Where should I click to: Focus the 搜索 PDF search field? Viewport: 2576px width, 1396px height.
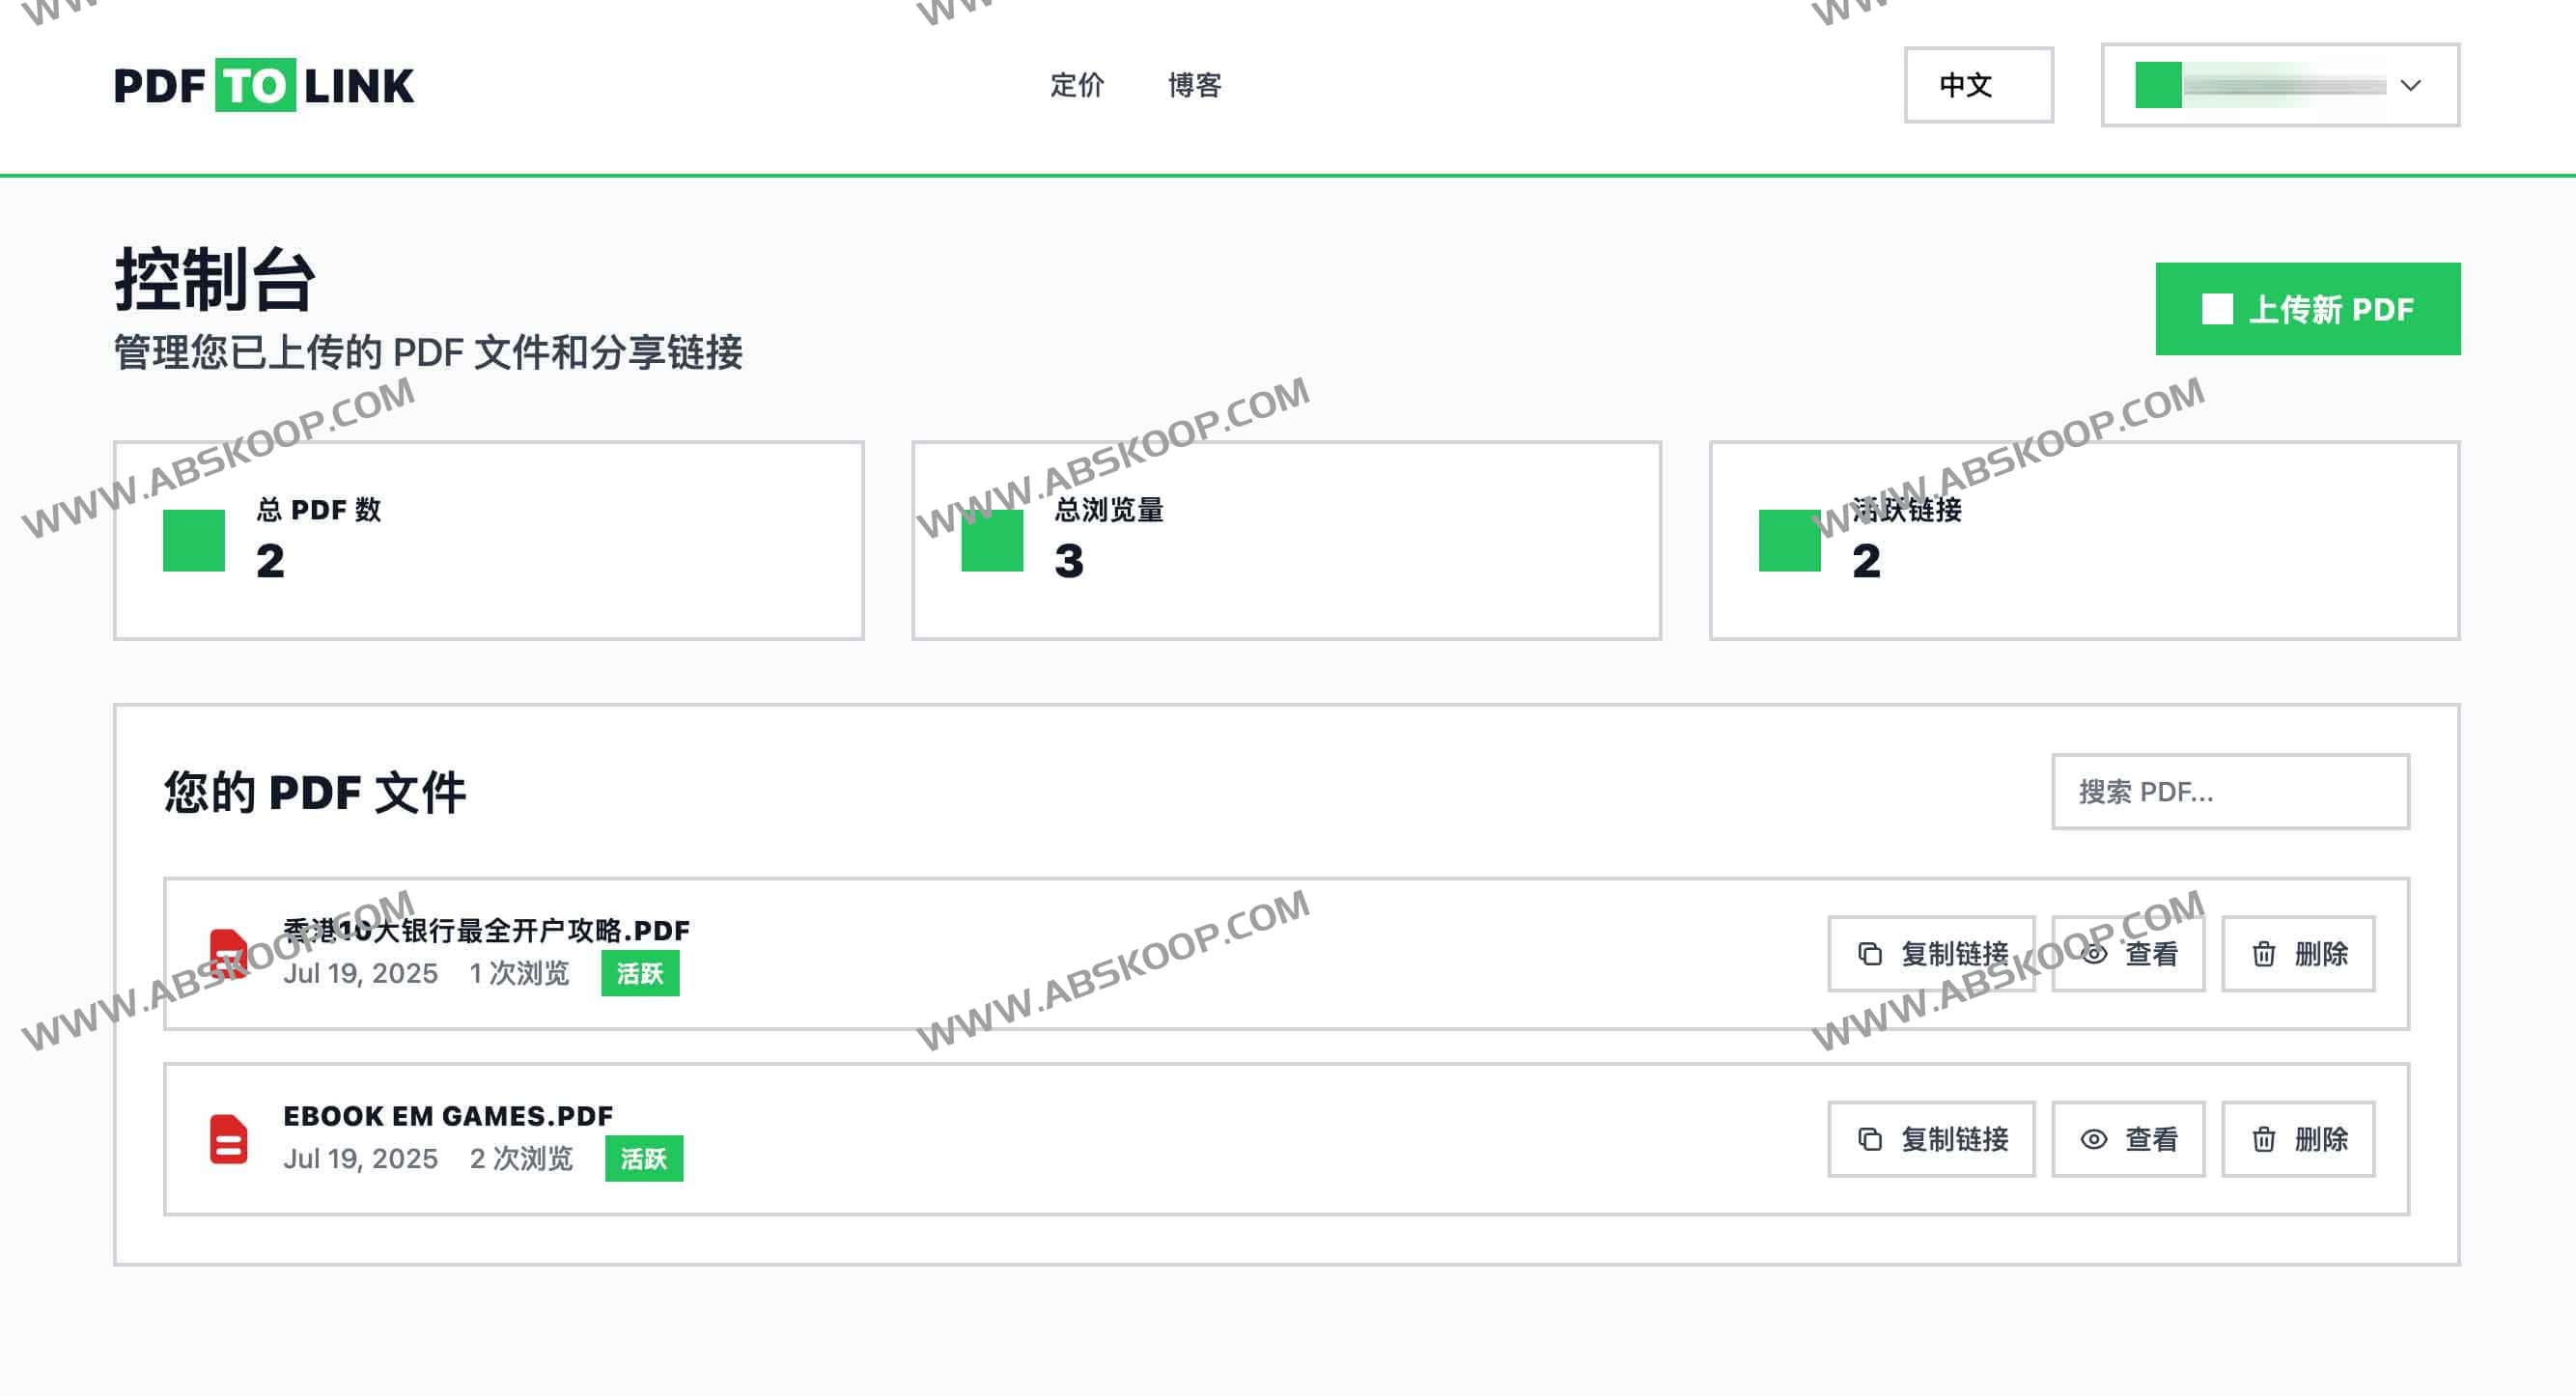tap(2229, 791)
